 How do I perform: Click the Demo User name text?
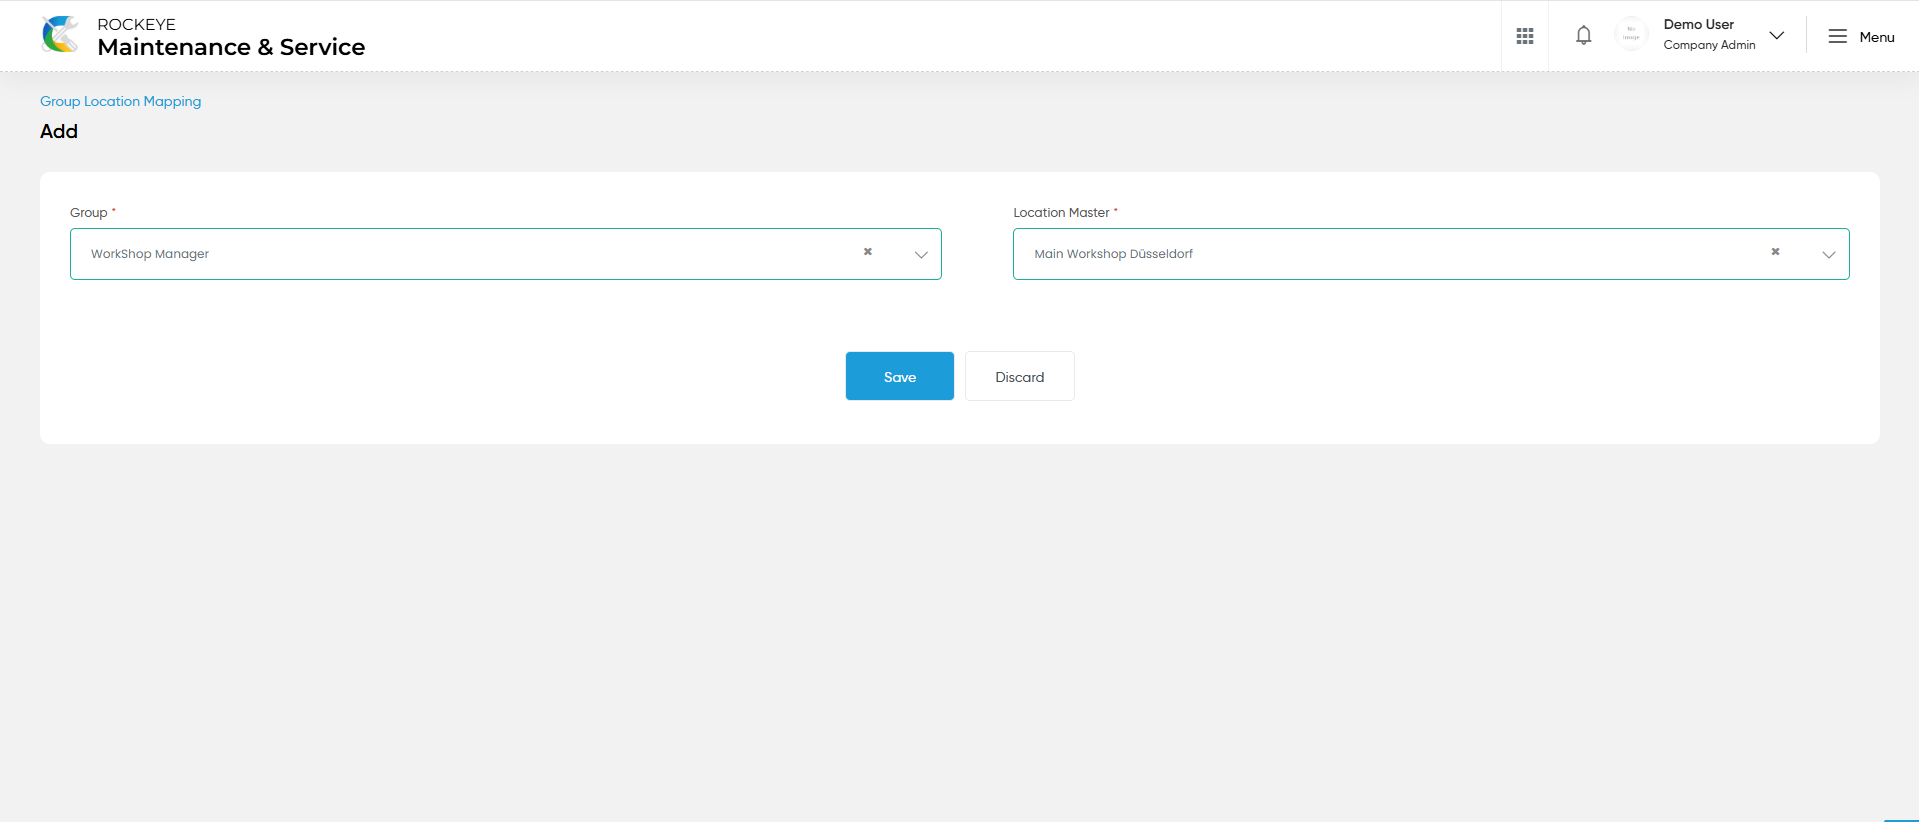(x=1698, y=24)
